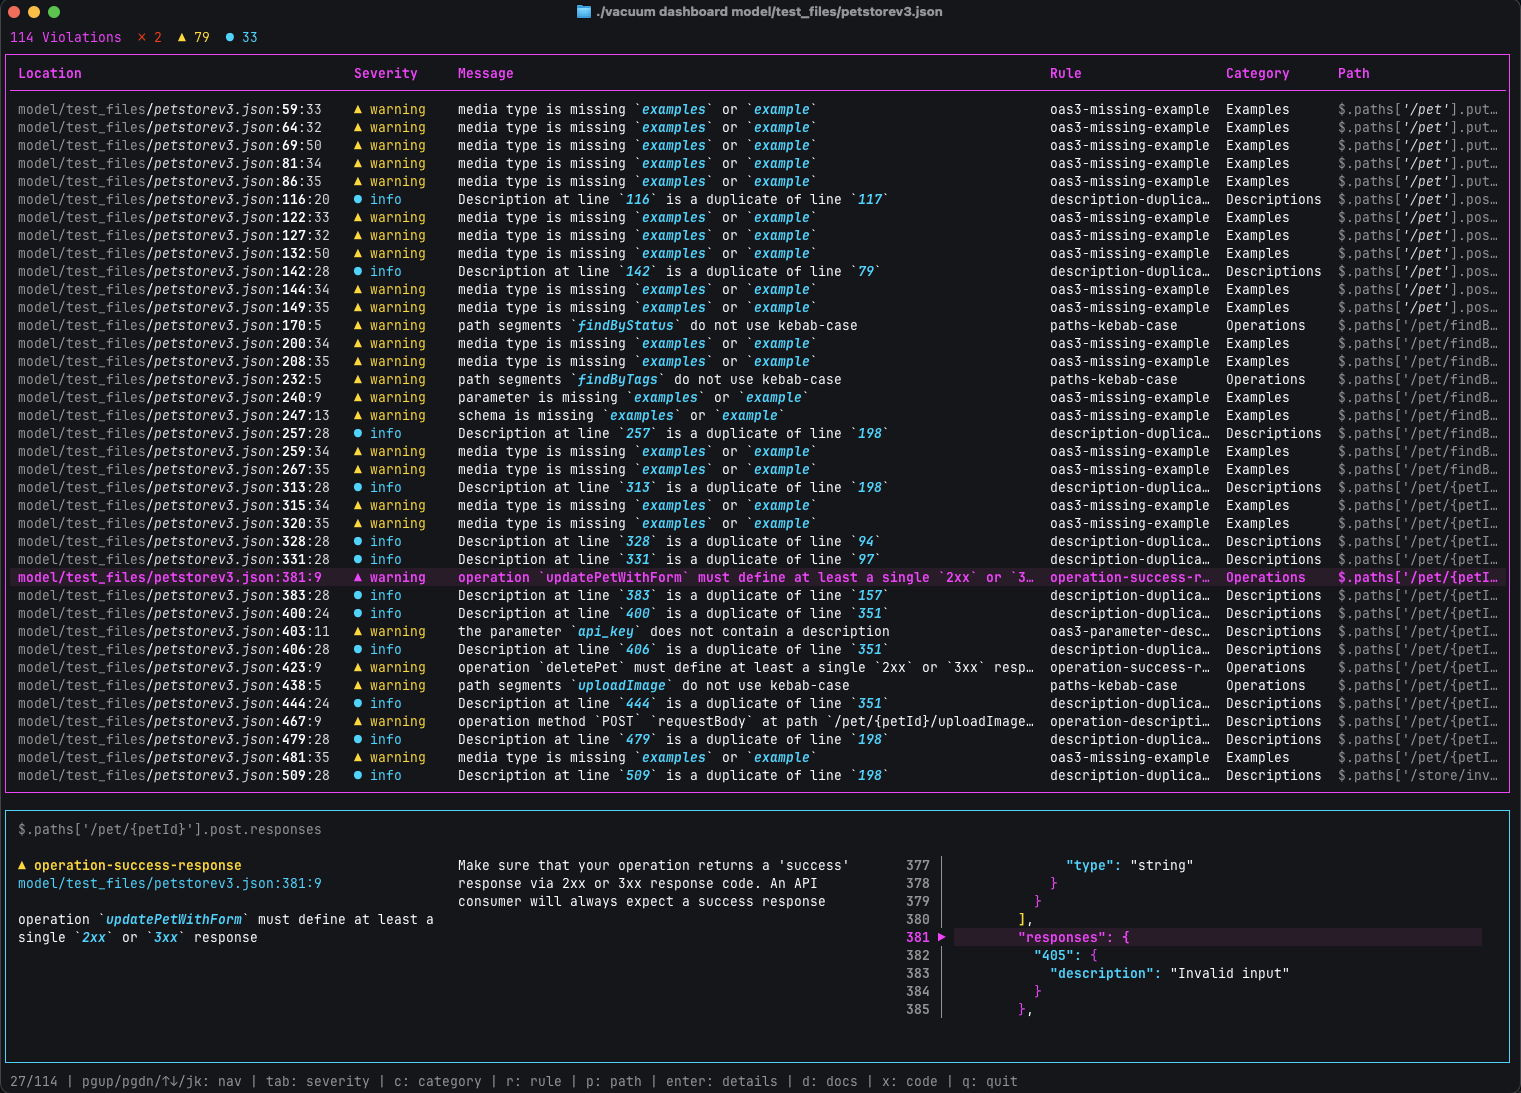Click the Path column header
Screen dimensions: 1521x1093
pyautogui.click(x=1354, y=74)
